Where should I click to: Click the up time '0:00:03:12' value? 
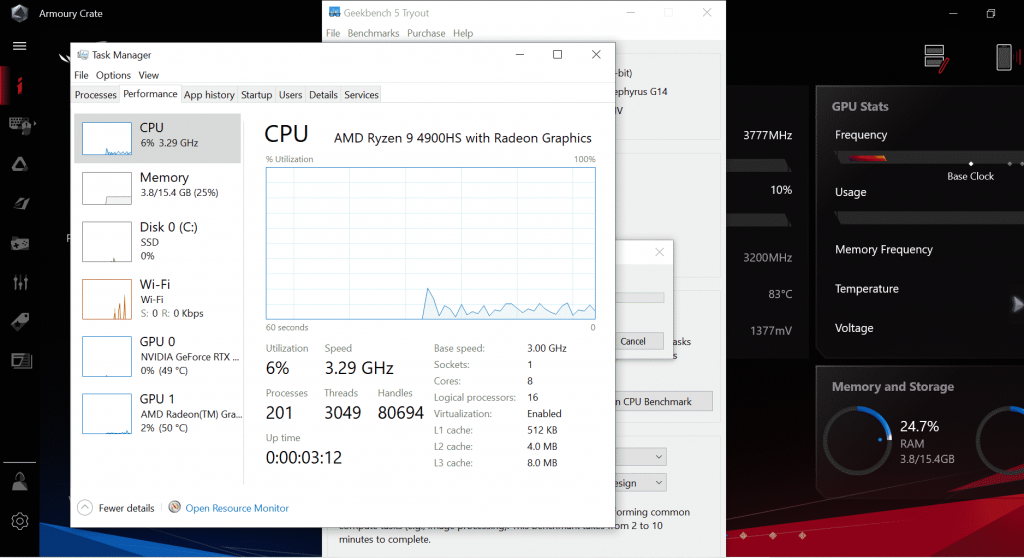coord(304,457)
